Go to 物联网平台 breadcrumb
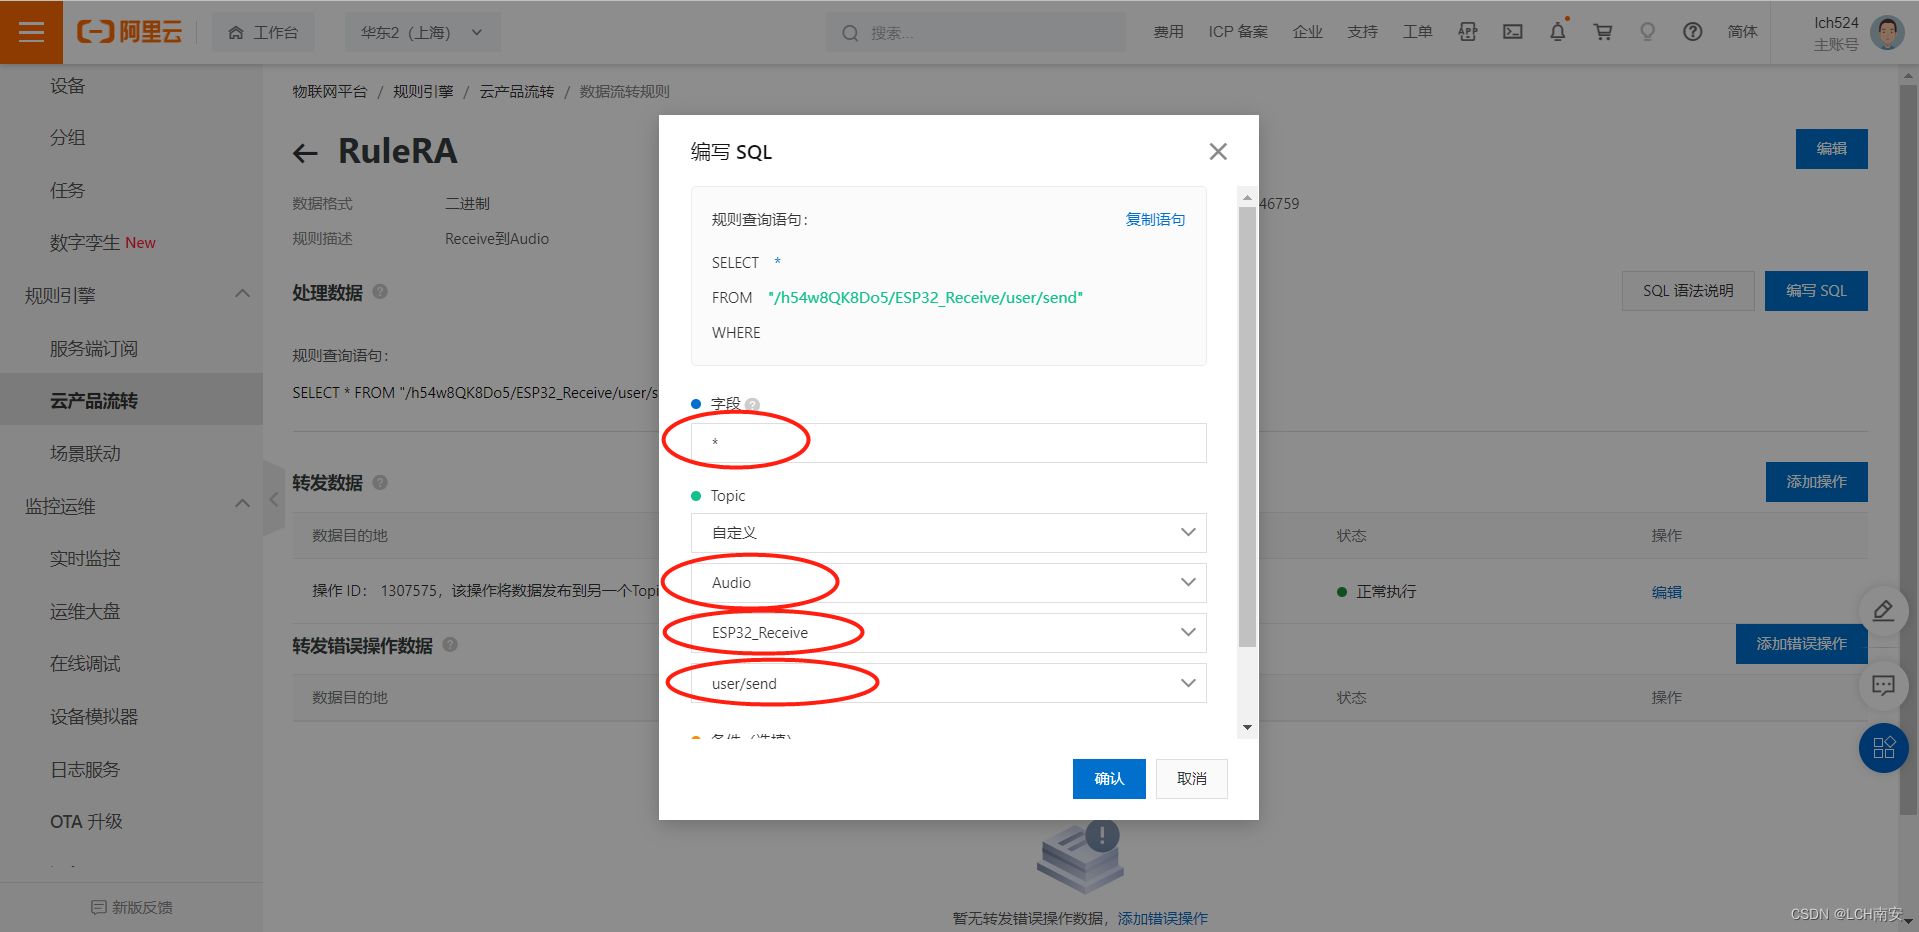This screenshot has width=1919, height=932. [x=329, y=92]
